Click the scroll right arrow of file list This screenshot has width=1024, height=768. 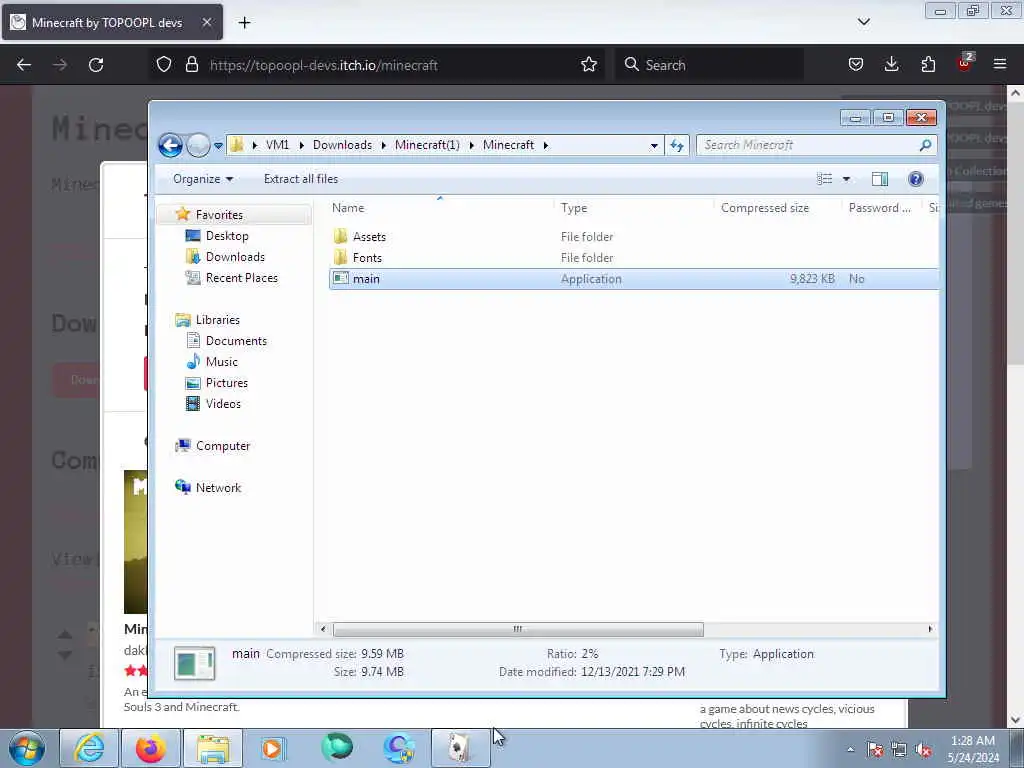coord(930,630)
